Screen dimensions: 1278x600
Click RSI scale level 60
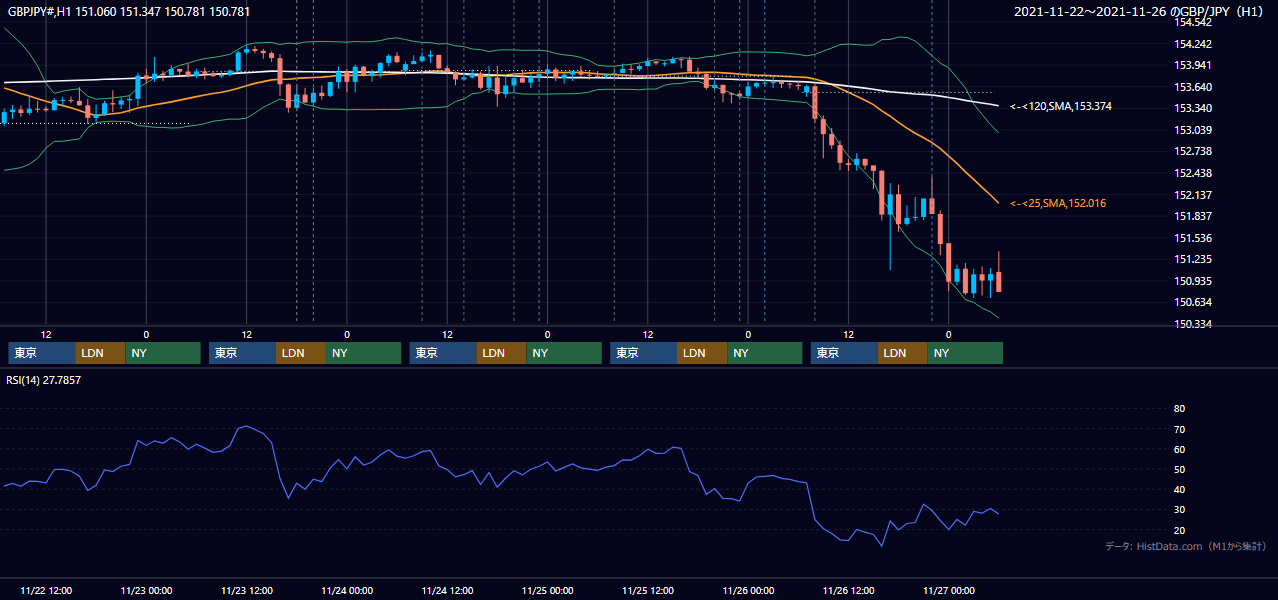pyautogui.click(x=1179, y=449)
